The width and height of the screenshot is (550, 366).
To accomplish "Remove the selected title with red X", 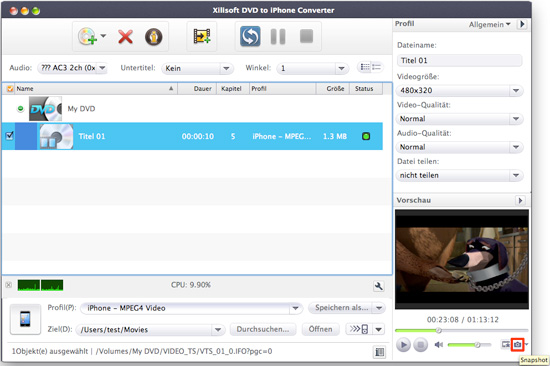I will point(125,36).
